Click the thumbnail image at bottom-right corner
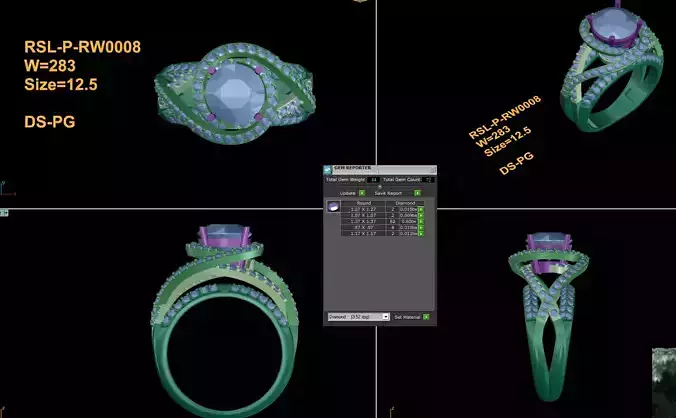This screenshot has width=676, height=418. (664, 383)
